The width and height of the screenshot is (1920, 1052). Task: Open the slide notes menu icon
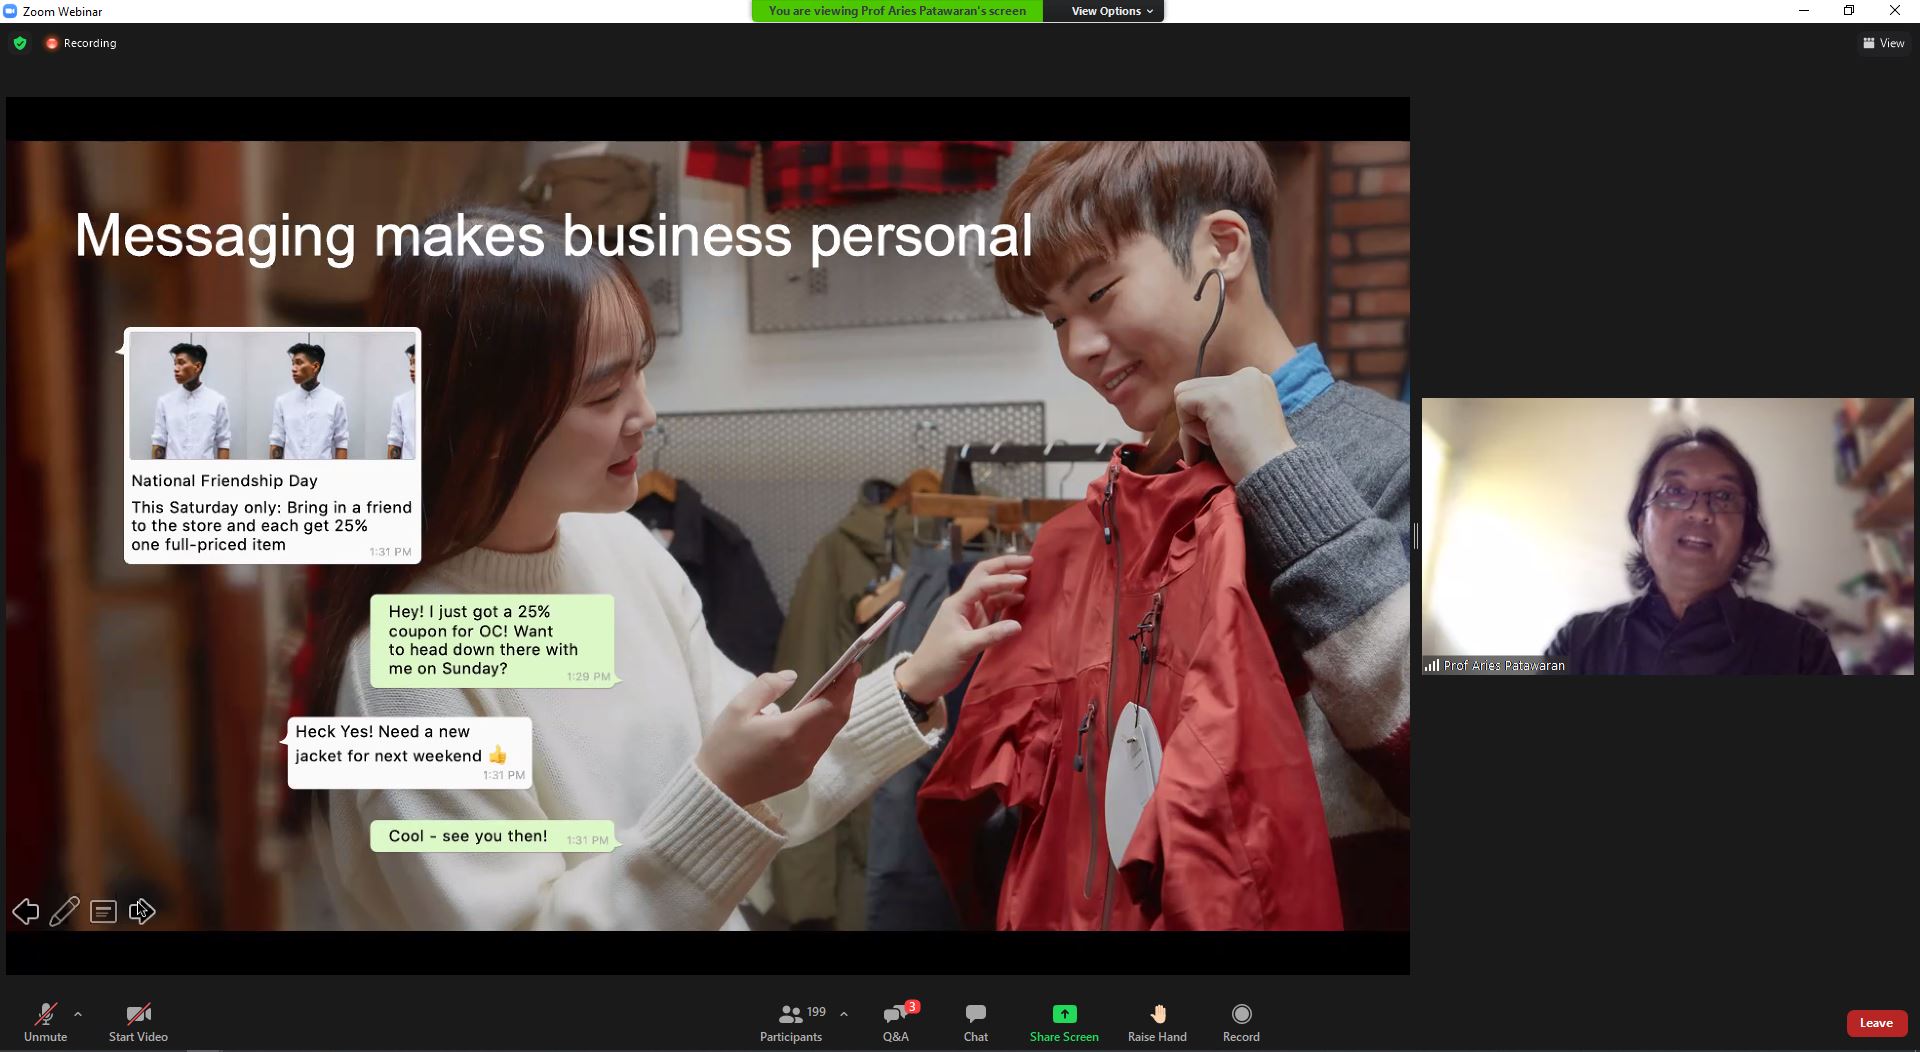point(103,911)
